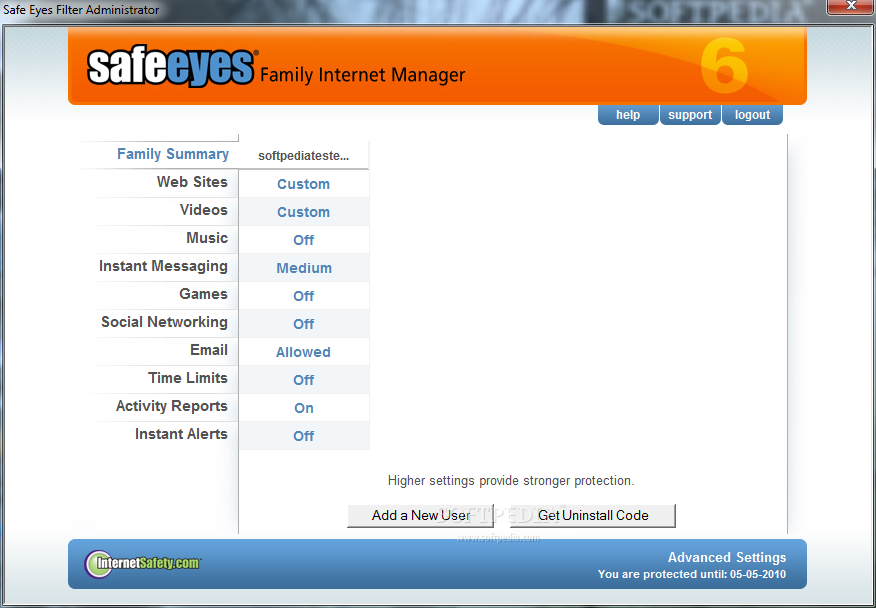
Task: Open the Time Limits category
Action: pos(188,378)
